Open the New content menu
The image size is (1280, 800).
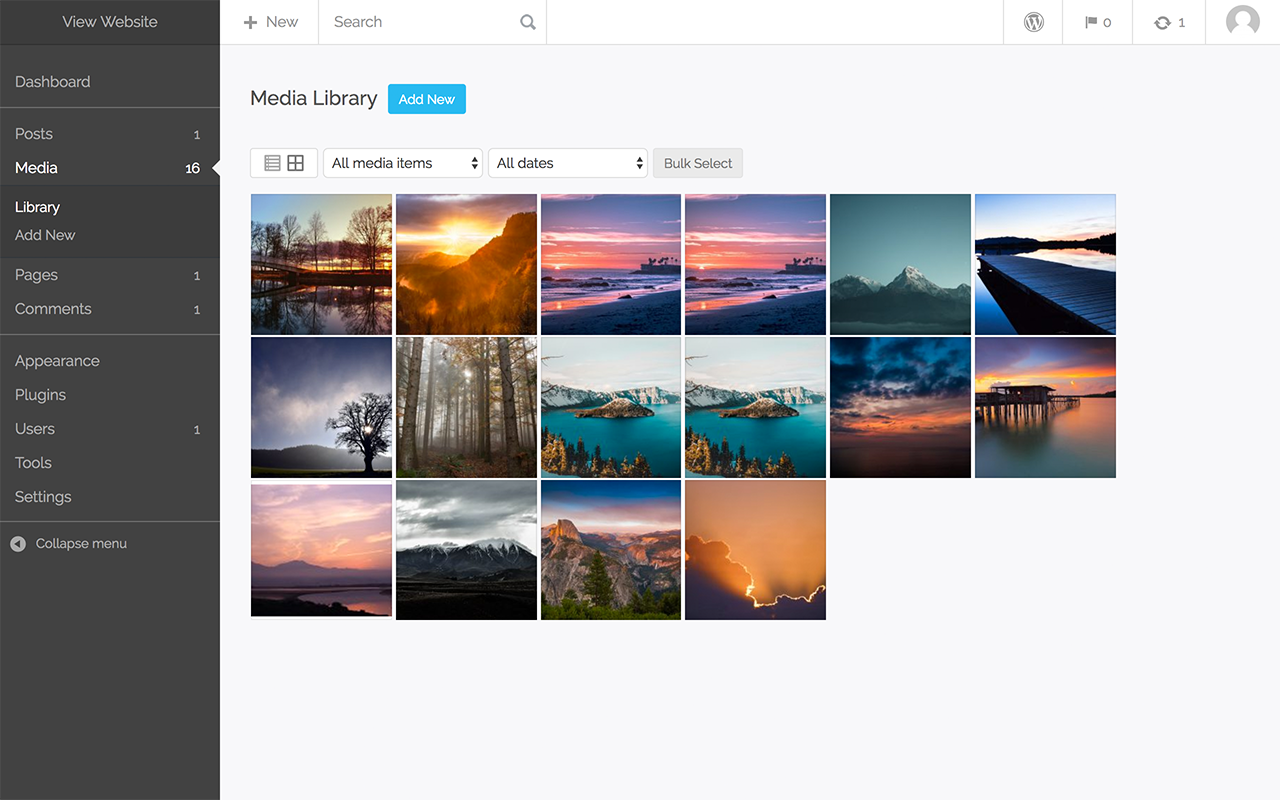coord(270,22)
